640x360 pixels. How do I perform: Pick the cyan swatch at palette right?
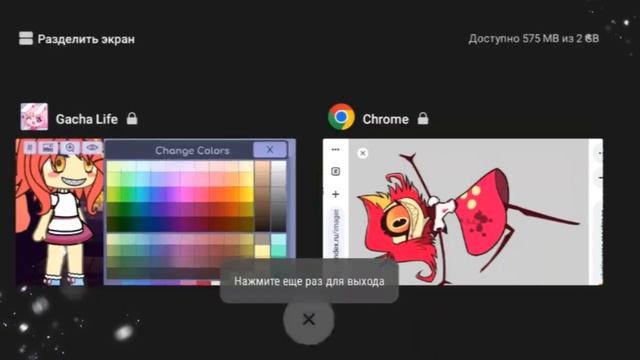coord(278,240)
